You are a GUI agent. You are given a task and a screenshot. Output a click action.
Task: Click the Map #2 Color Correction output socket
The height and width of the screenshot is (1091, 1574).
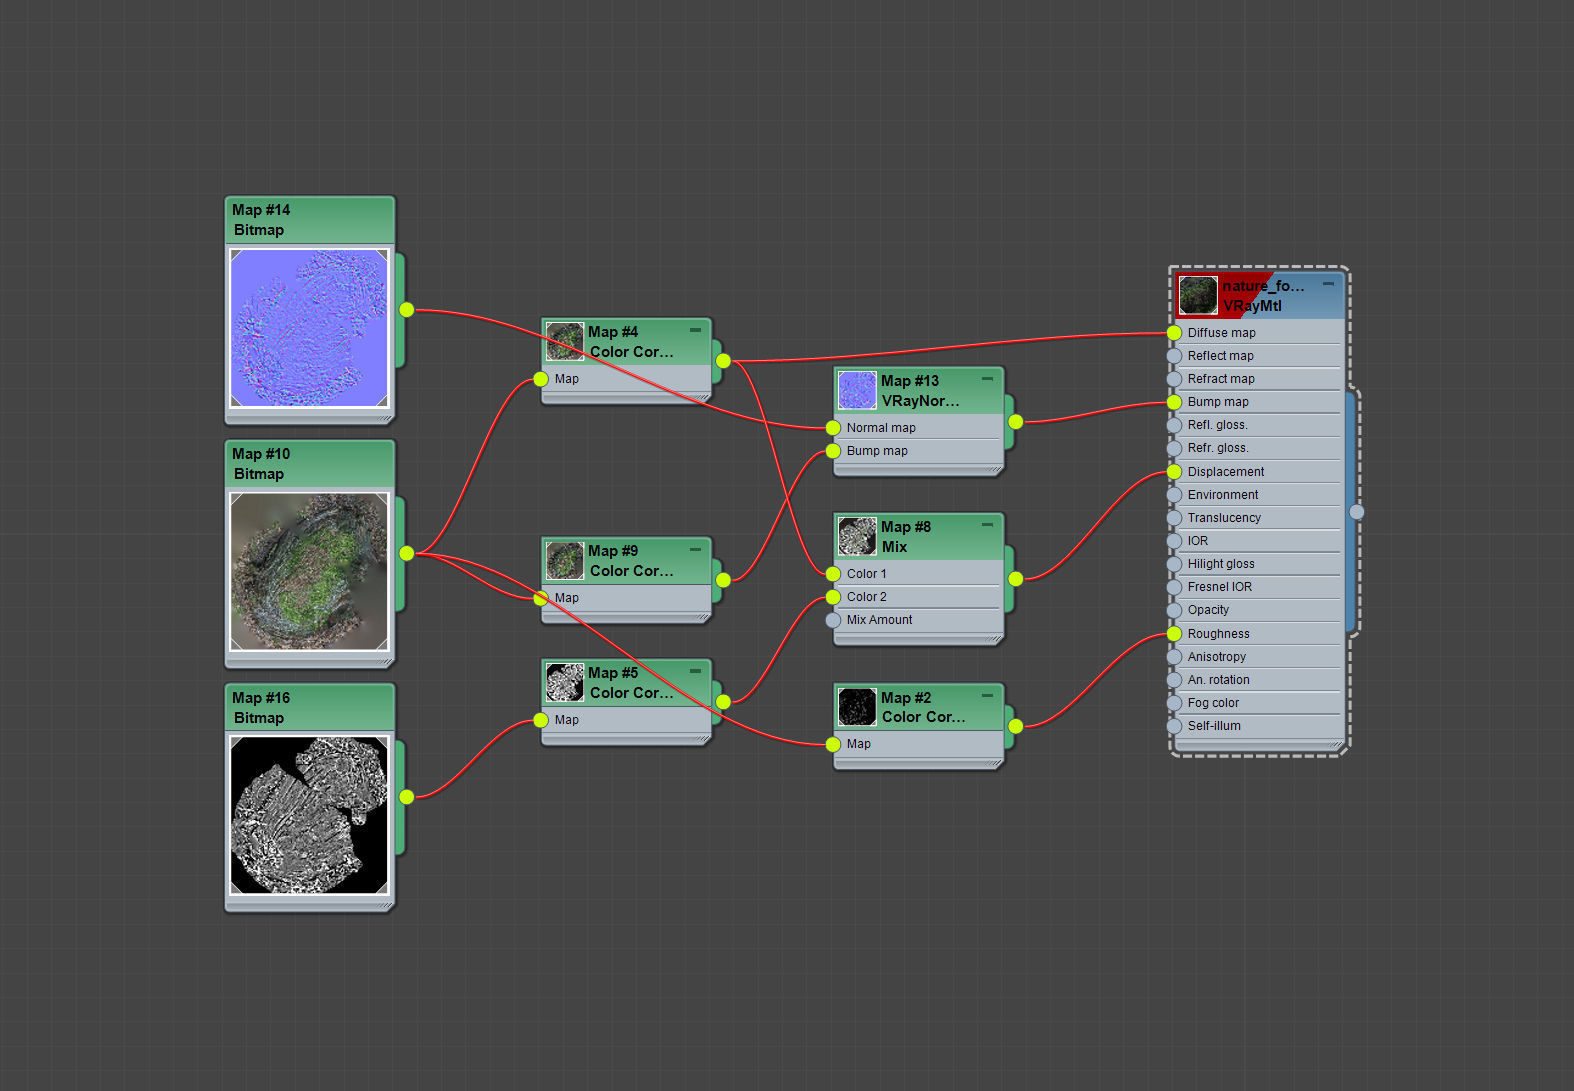coord(1015,727)
